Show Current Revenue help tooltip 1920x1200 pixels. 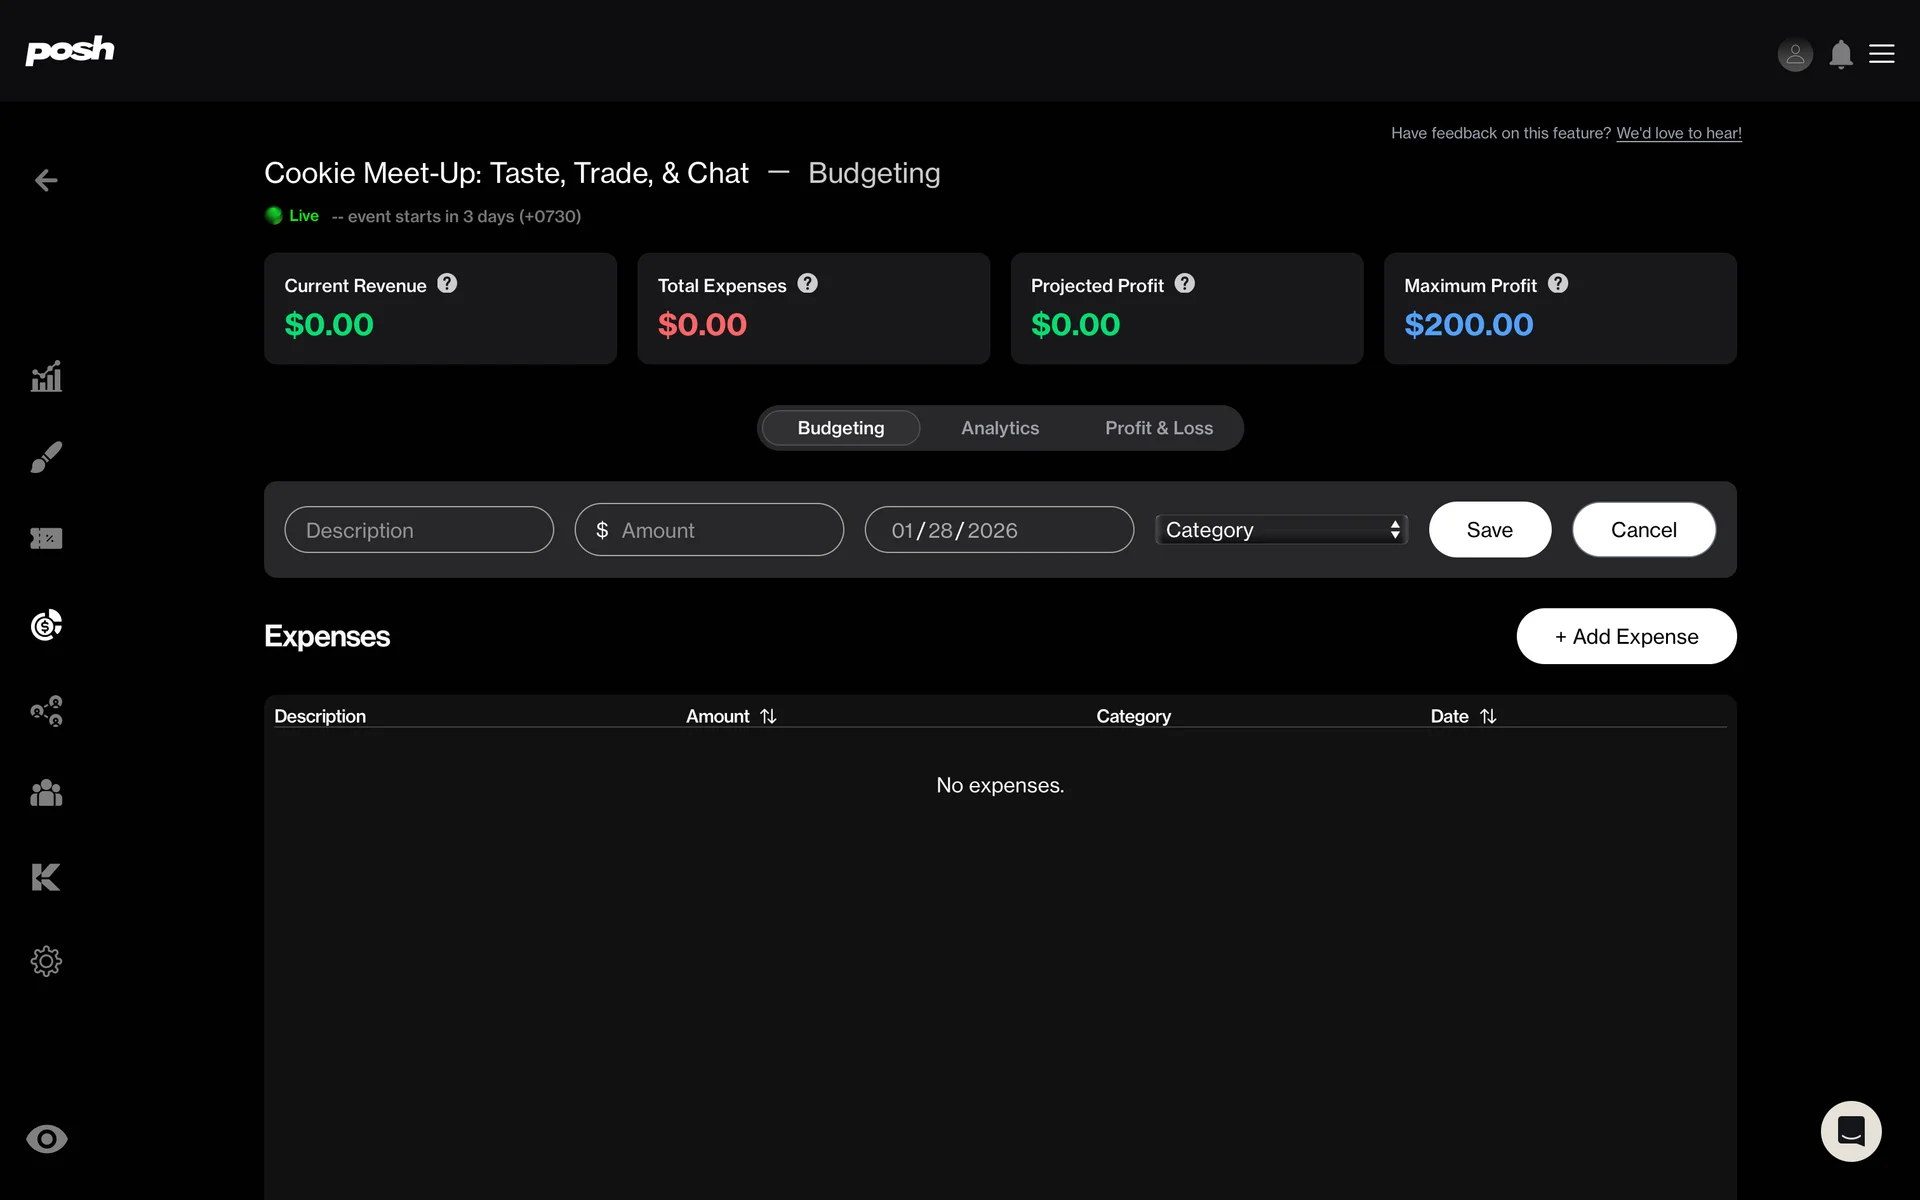point(447,284)
